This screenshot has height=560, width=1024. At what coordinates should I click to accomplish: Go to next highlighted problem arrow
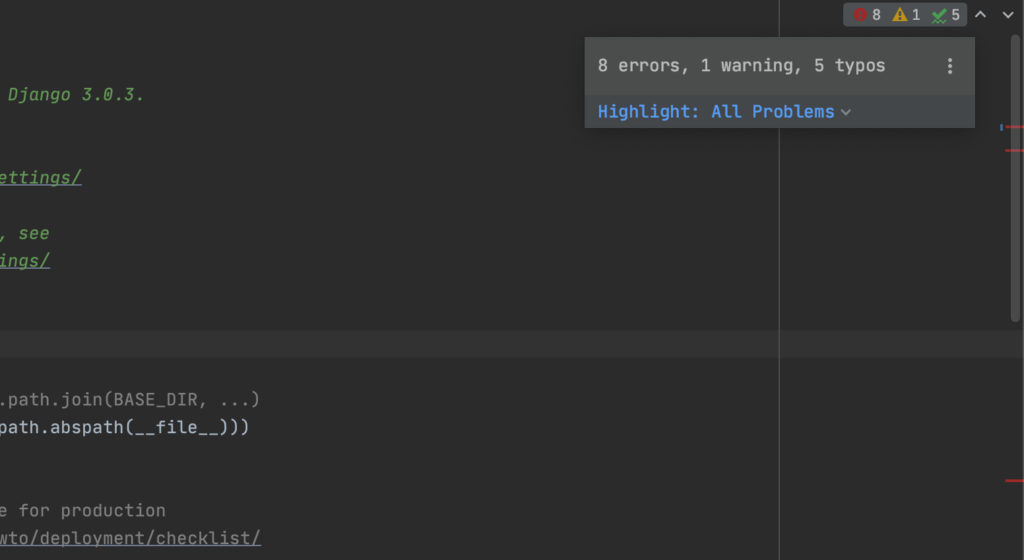1008,14
